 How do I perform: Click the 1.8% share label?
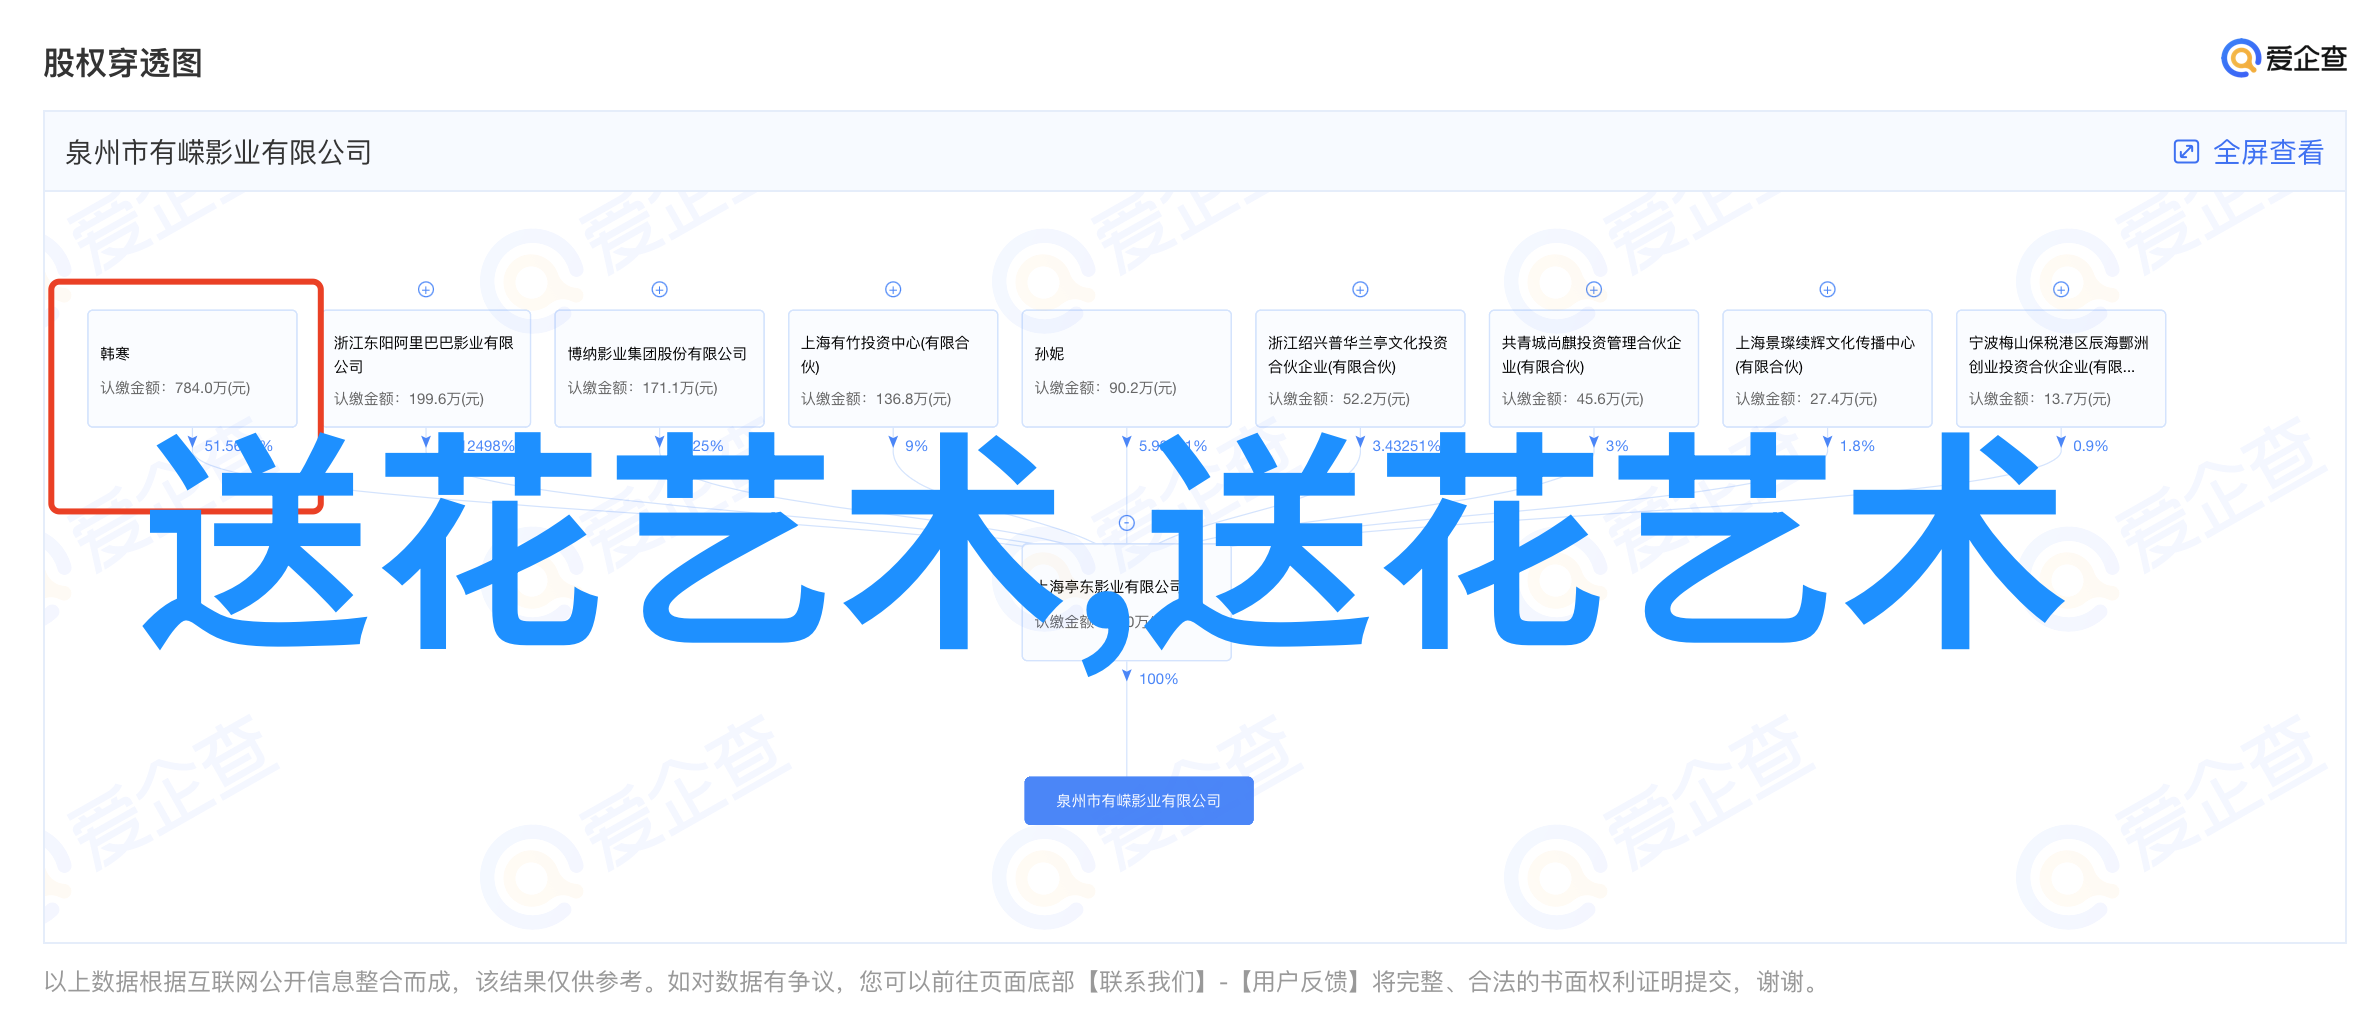click(1857, 446)
